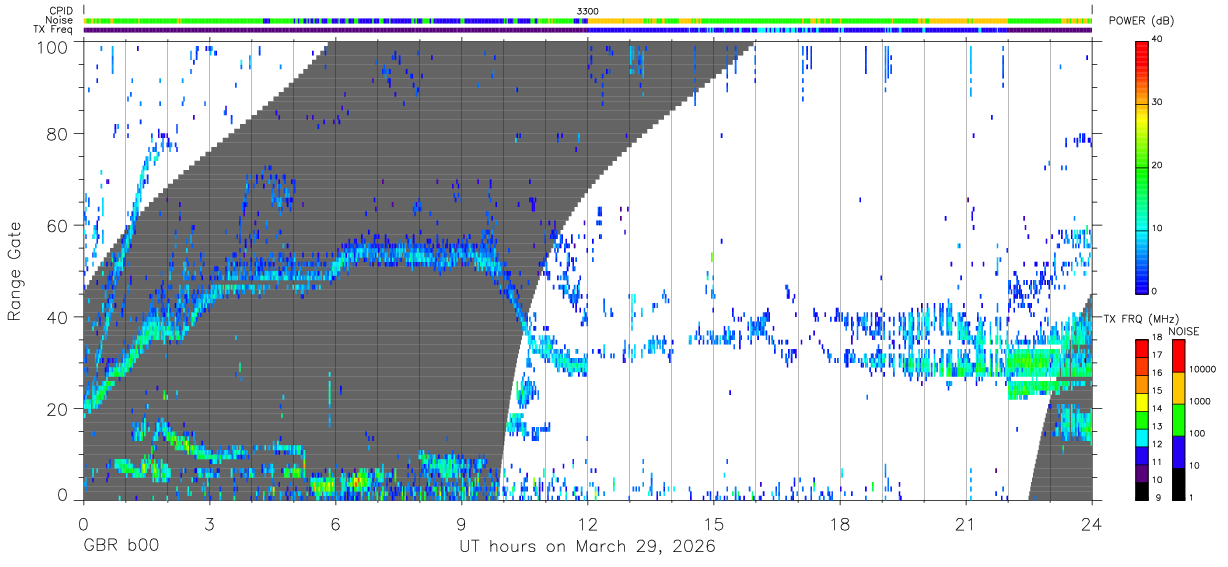Image resolution: width=1228 pixels, height=567 pixels.
Task: Click the NOISE legend title
Action: (1182, 330)
